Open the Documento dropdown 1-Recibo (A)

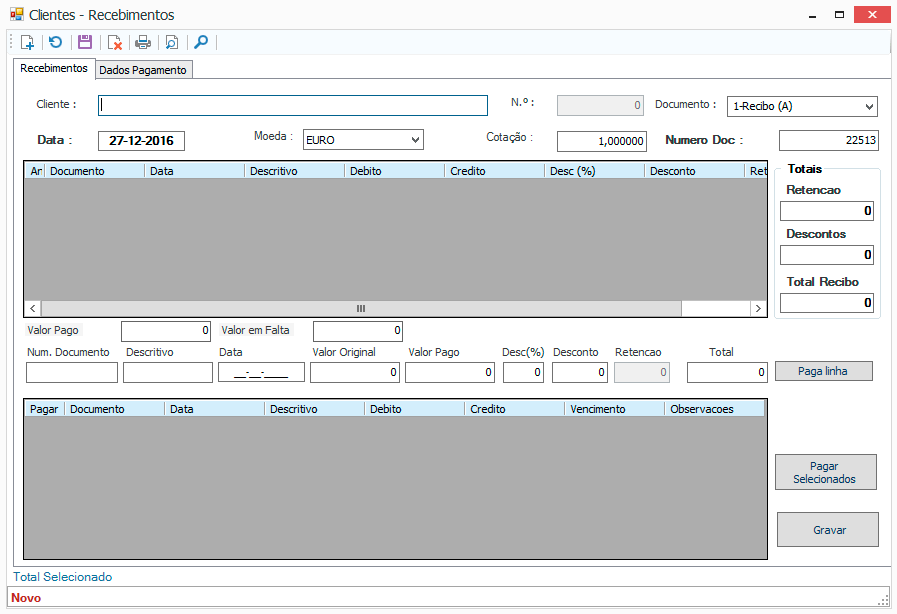[802, 106]
